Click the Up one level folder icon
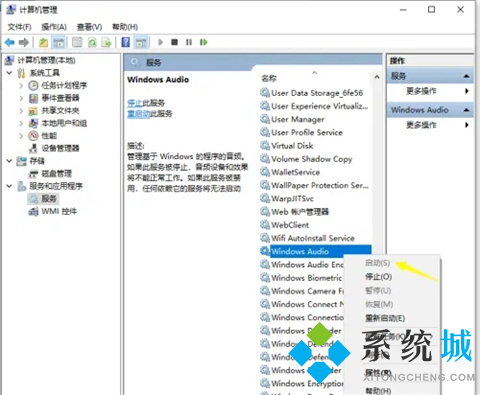480x395 pixels. [x=43, y=42]
